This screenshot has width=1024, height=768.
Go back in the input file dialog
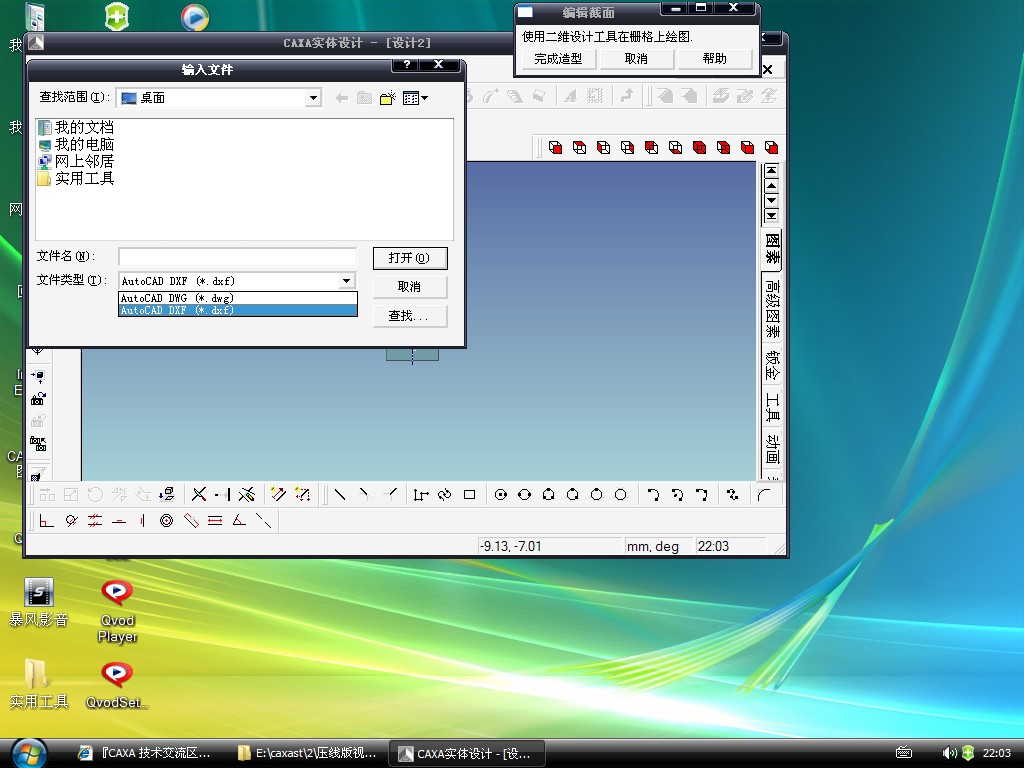(342, 98)
